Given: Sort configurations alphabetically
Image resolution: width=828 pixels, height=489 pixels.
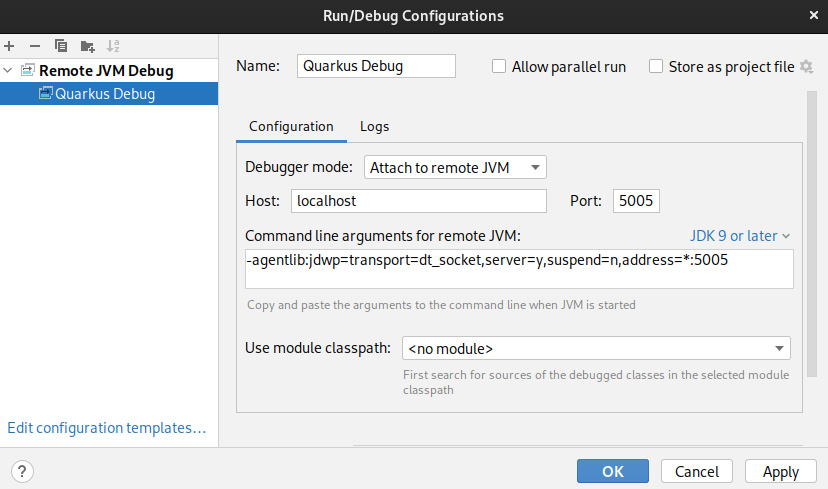Looking at the screenshot, I should [x=113, y=46].
